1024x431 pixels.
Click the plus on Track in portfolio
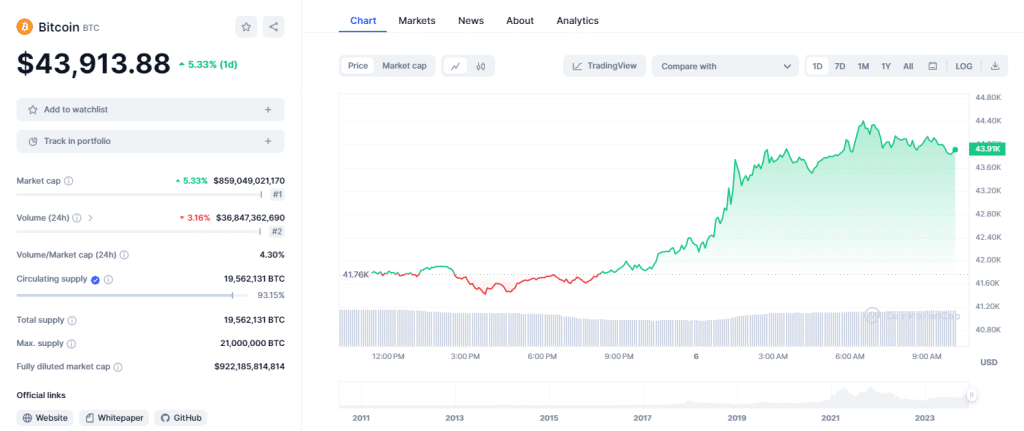pos(268,141)
